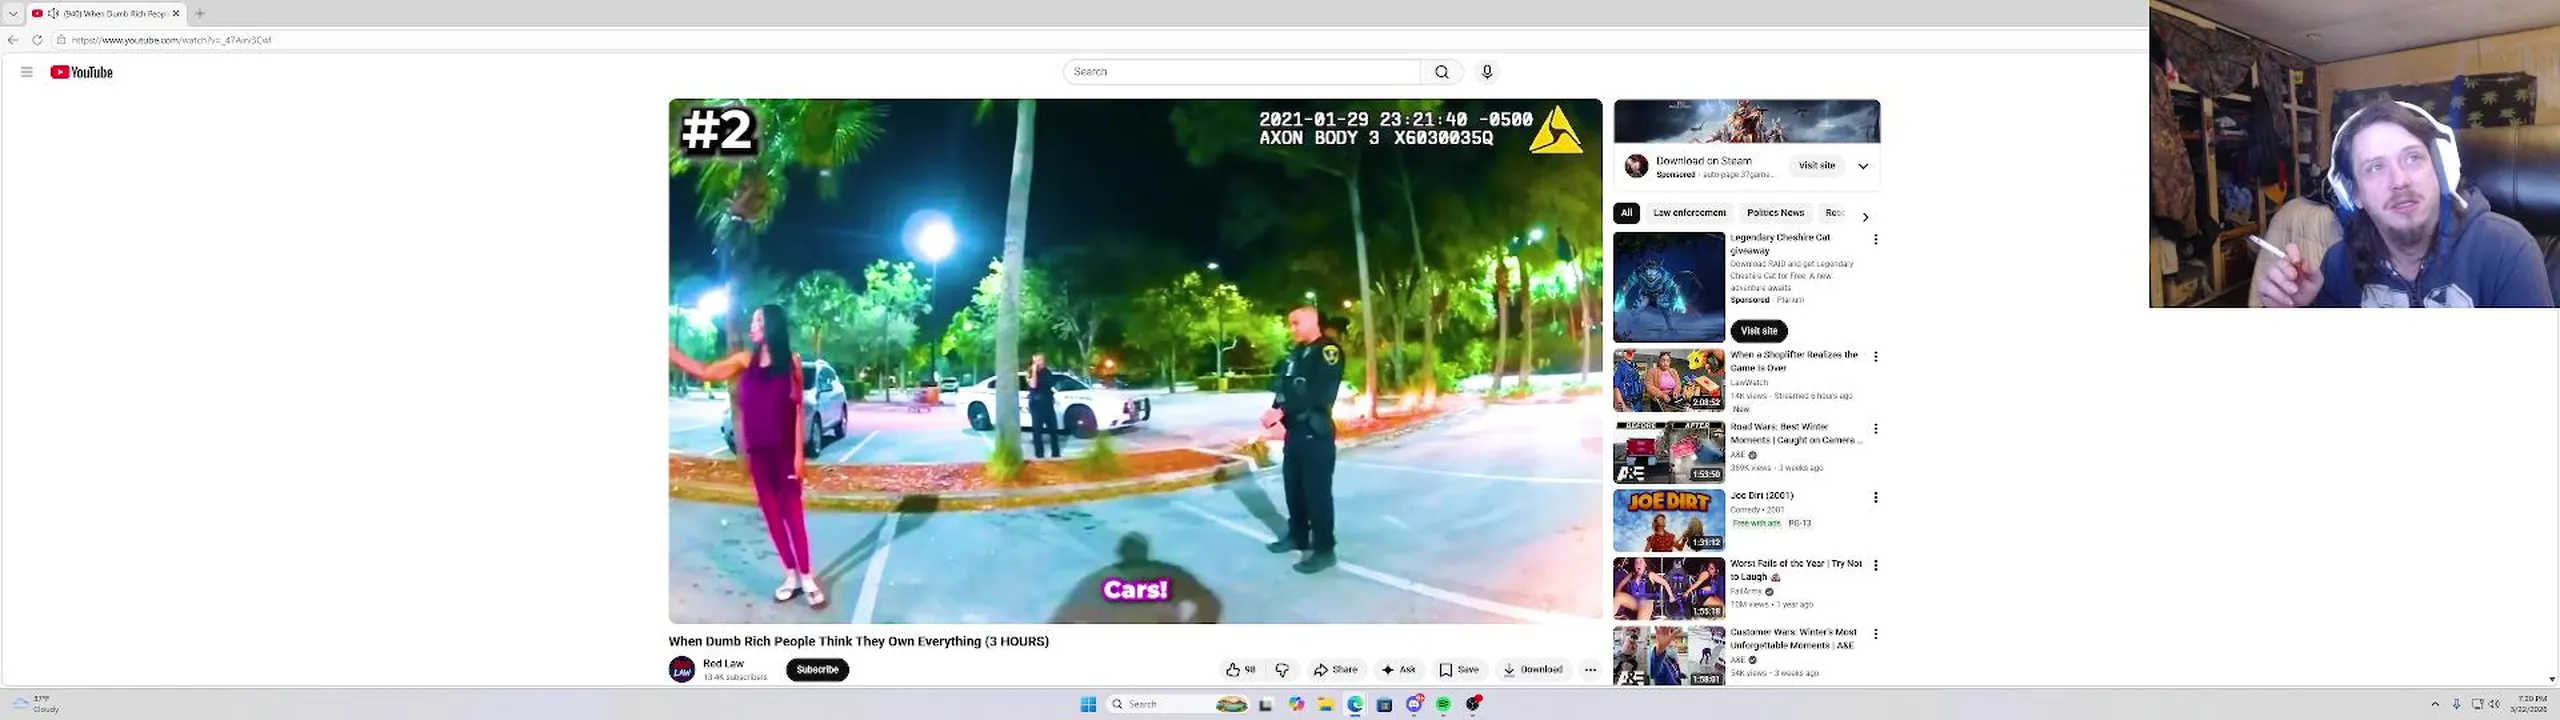Open Worst Fails of the Year title

(x=1796, y=570)
